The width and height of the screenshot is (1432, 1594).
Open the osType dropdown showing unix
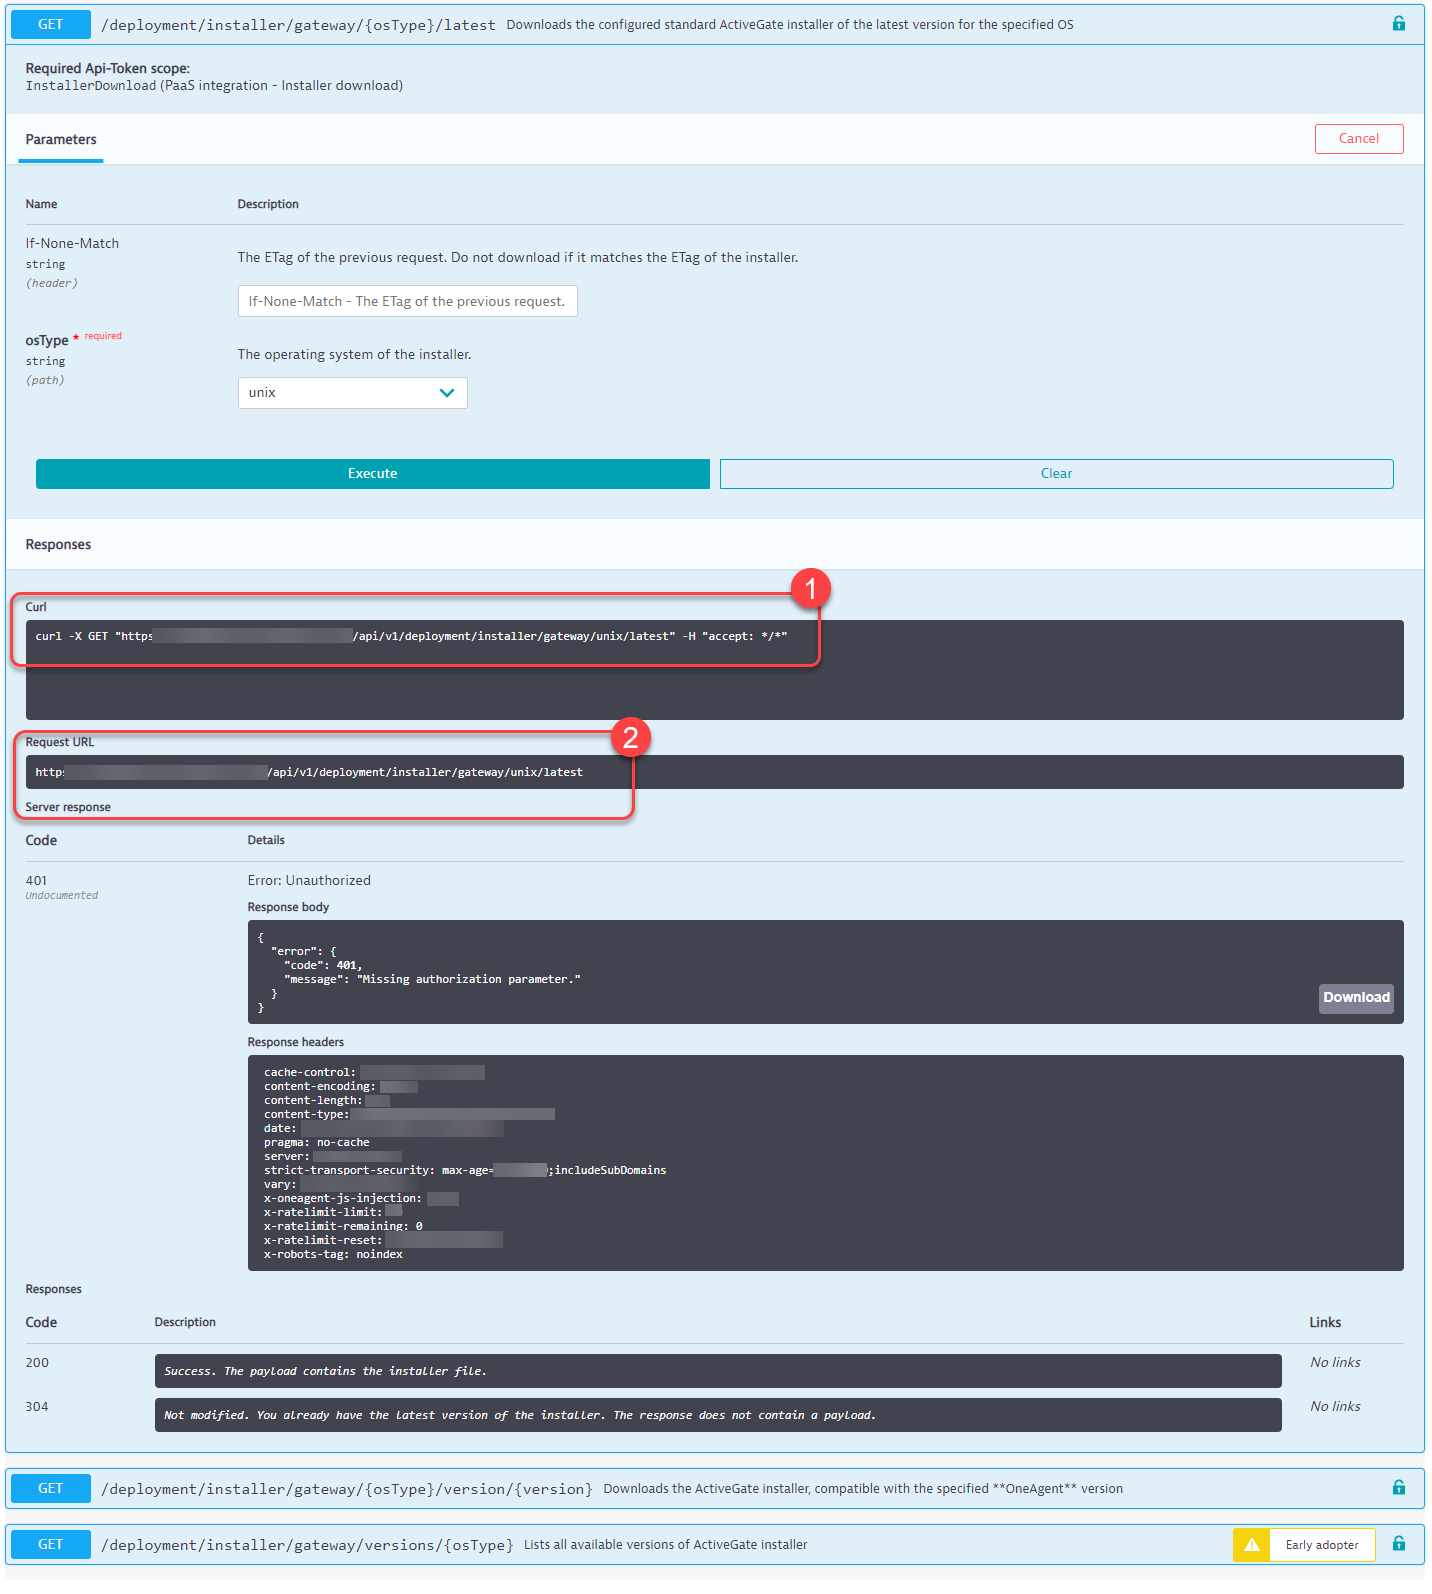coord(352,393)
